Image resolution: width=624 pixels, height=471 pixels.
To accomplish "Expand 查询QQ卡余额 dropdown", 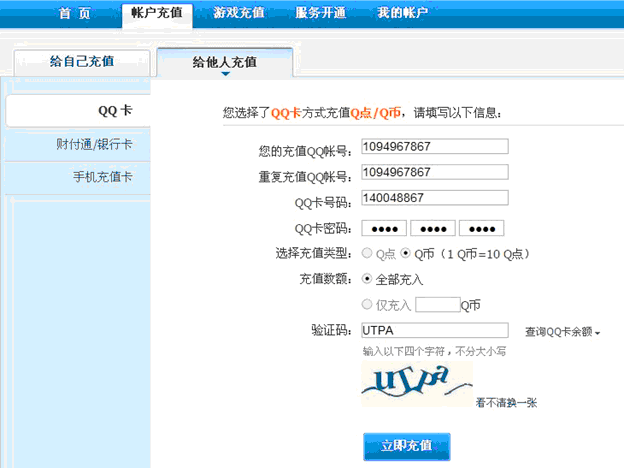I will [x=562, y=332].
